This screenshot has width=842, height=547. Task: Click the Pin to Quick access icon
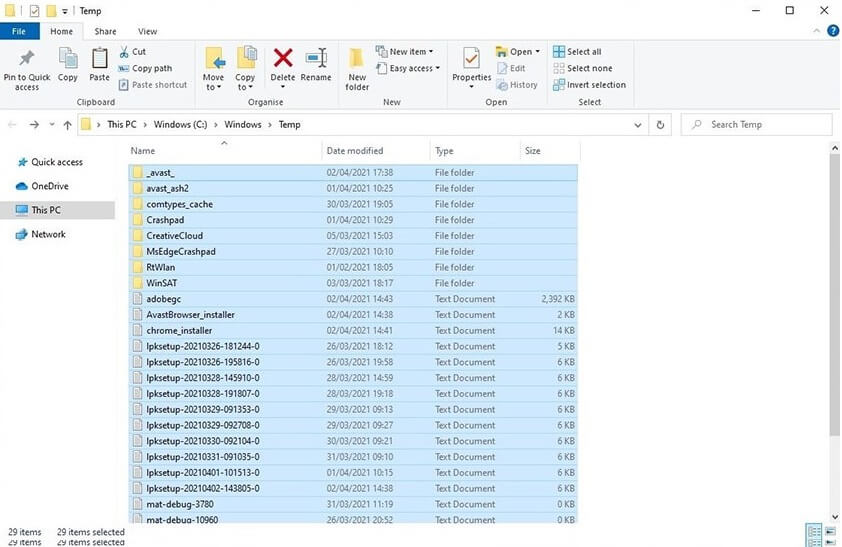27,60
